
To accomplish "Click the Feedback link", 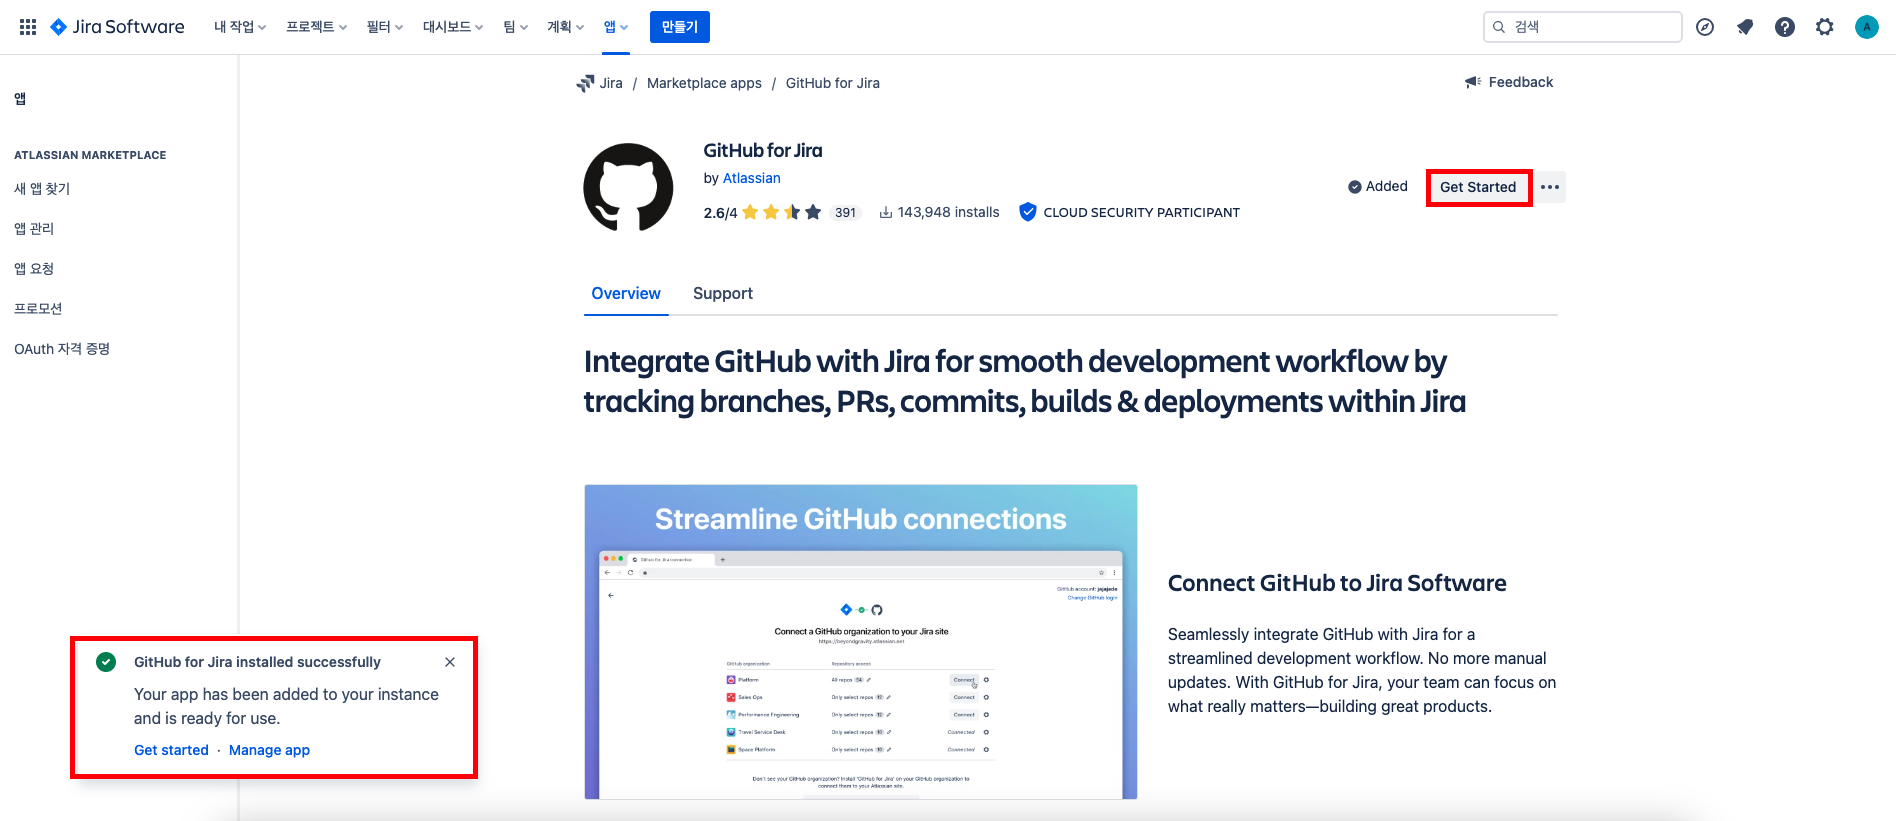I will point(1521,82).
